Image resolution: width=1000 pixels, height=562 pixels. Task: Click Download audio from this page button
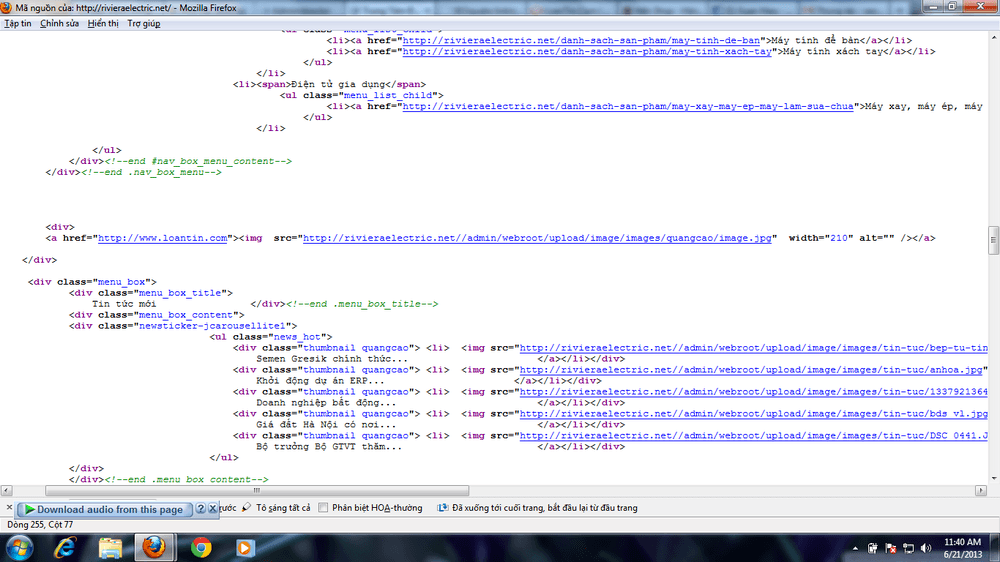point(104,509)
